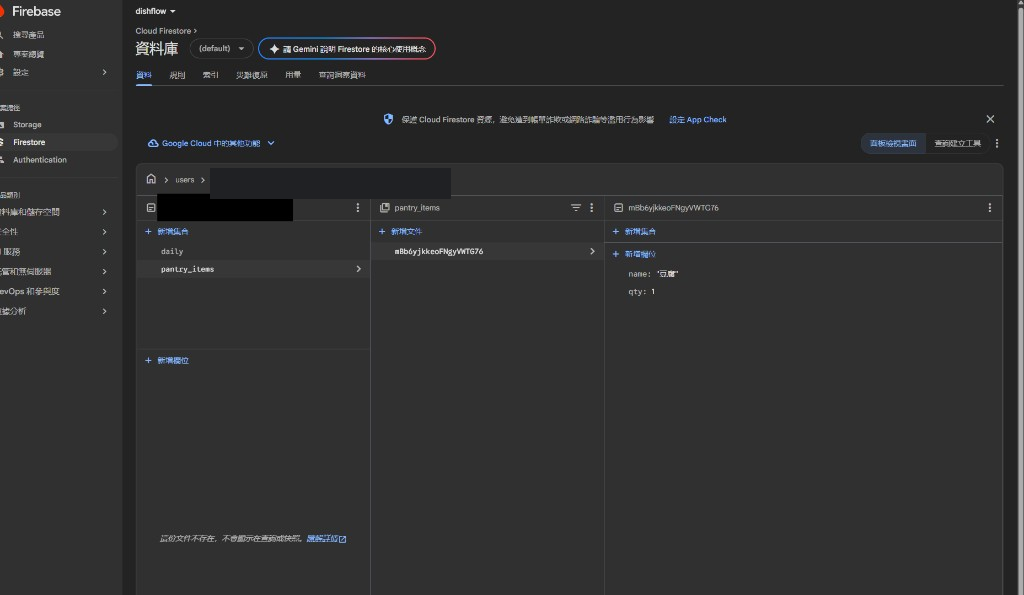Expand Google Cloud other features dropdown
1024x595 pixels.
coord(212,143)
